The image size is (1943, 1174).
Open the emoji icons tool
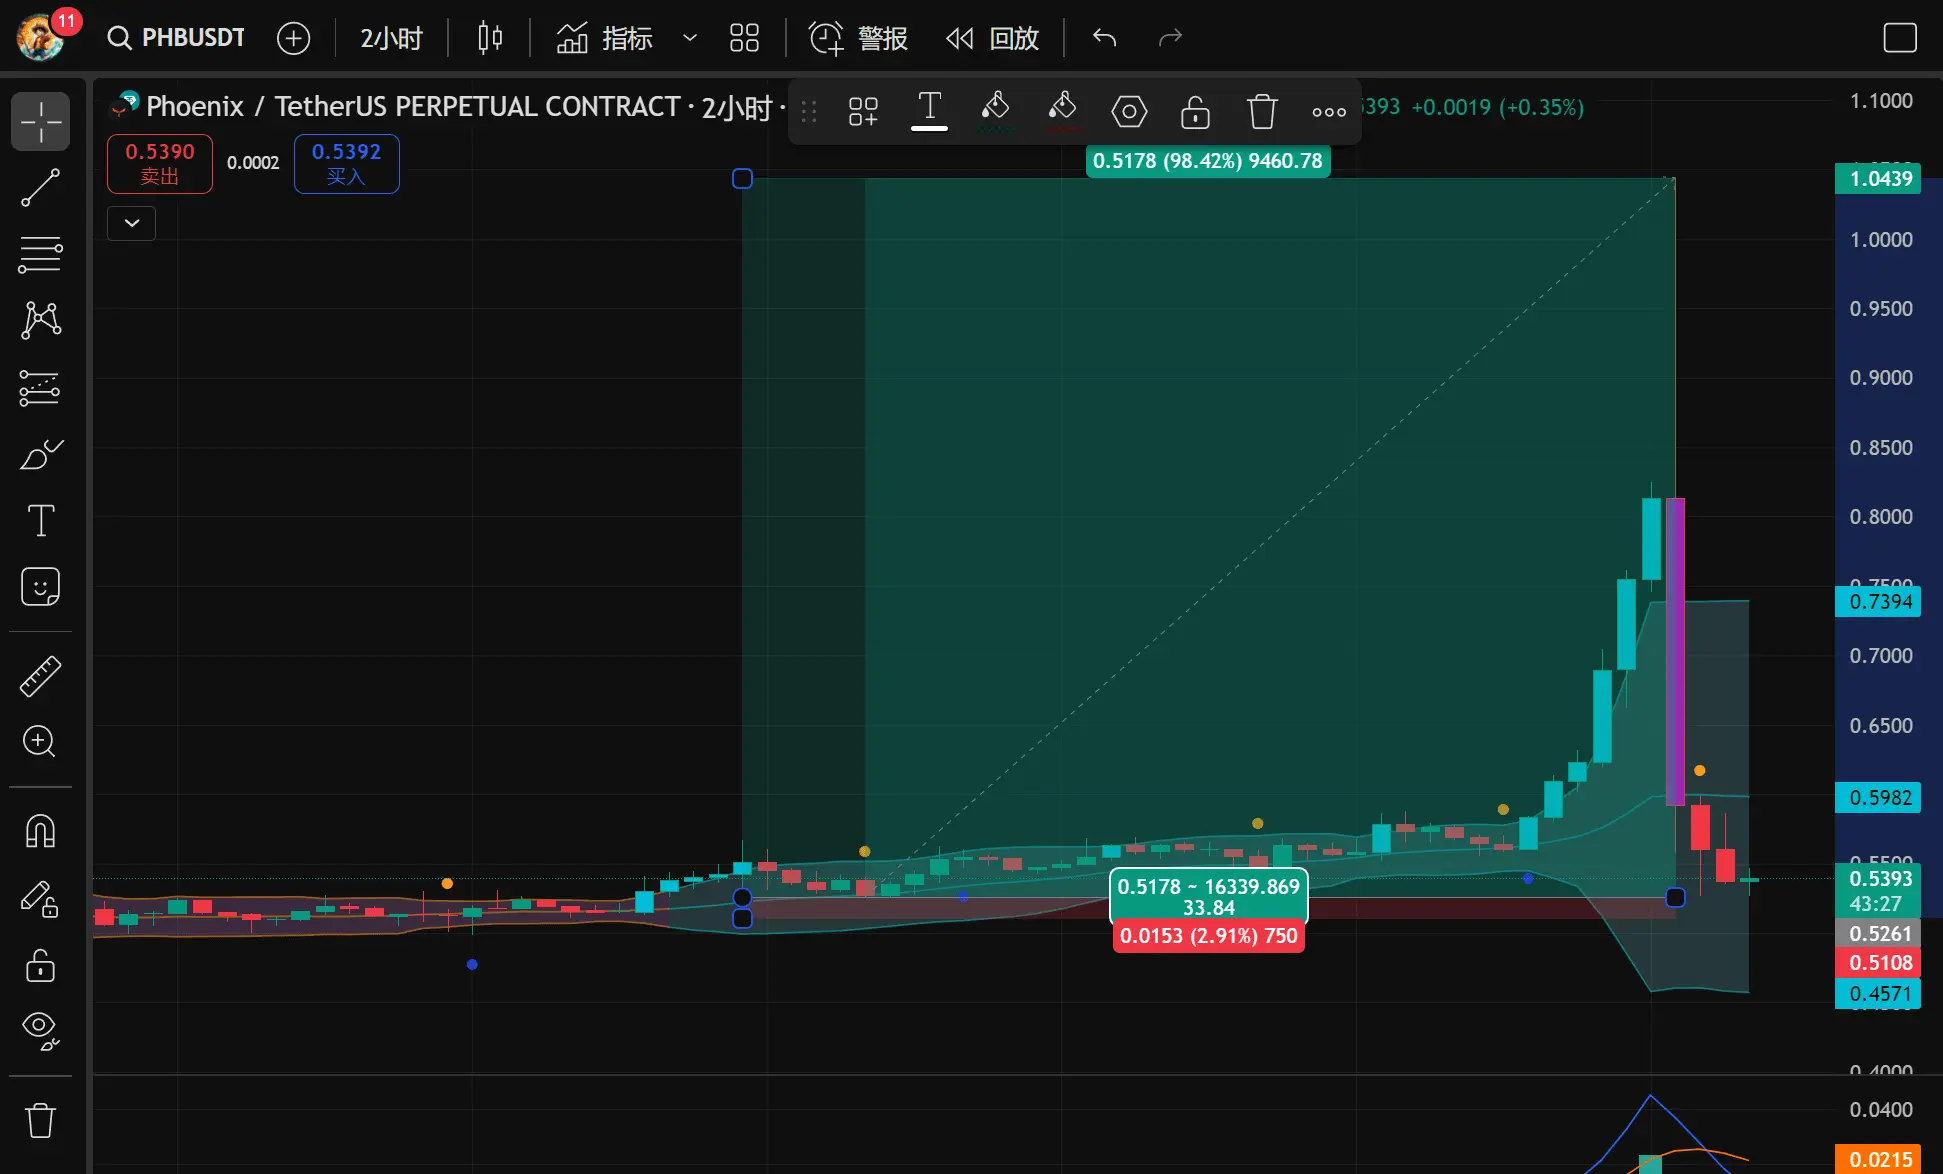point(40,587)
